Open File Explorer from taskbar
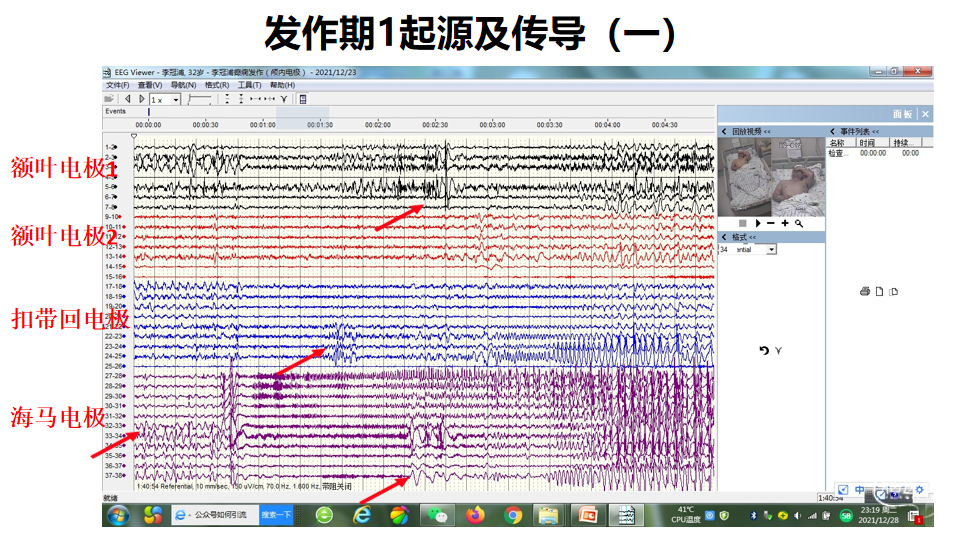The image size is (960, 540). [x=549, y=516]
